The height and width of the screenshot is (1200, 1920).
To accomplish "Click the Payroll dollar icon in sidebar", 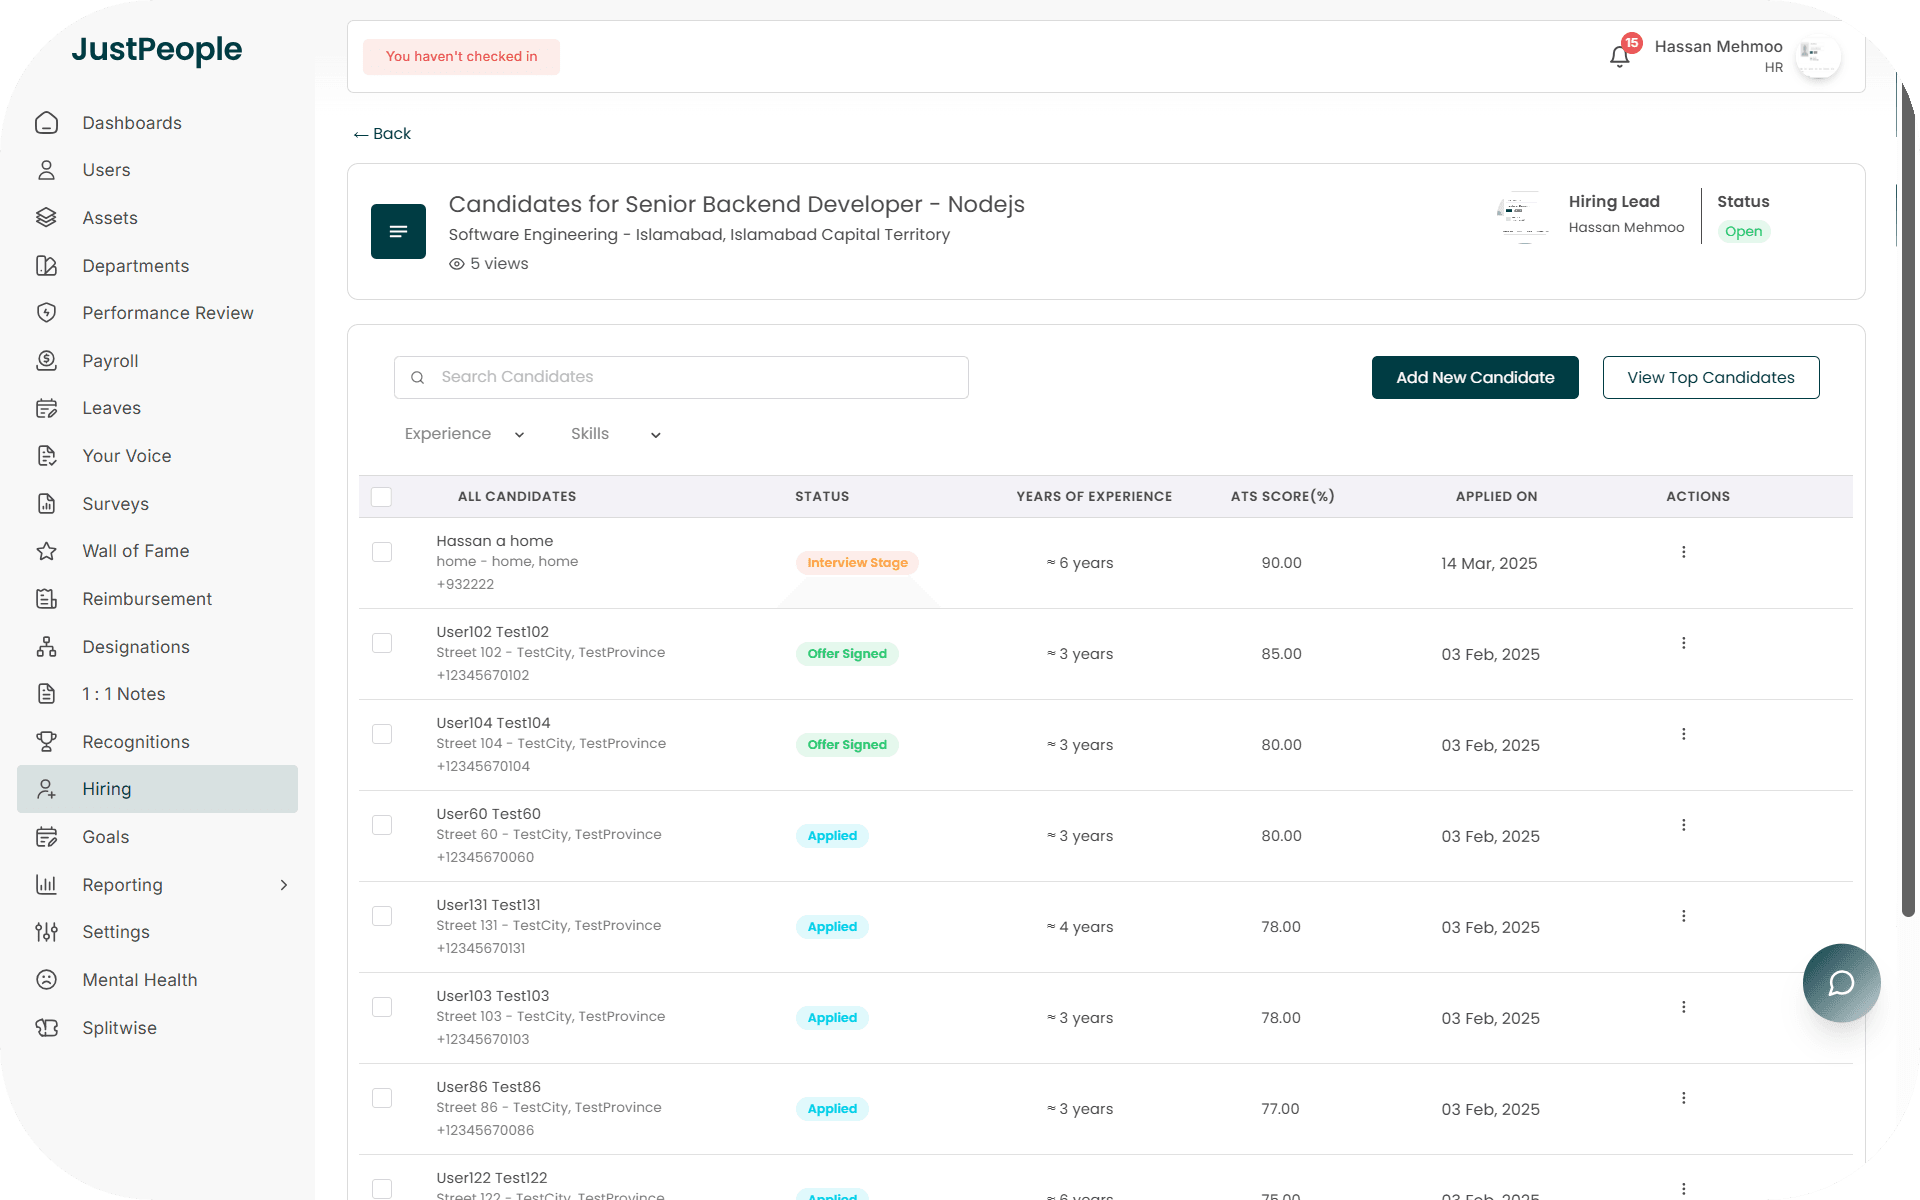I will tap(46, 361).
